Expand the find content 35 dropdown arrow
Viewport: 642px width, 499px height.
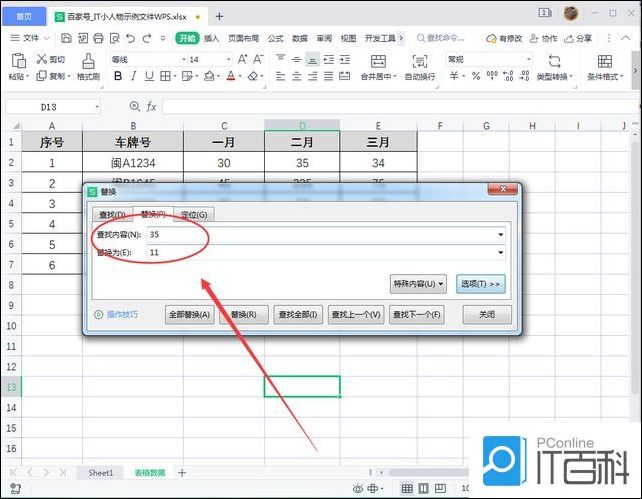(x=500, y=235)
